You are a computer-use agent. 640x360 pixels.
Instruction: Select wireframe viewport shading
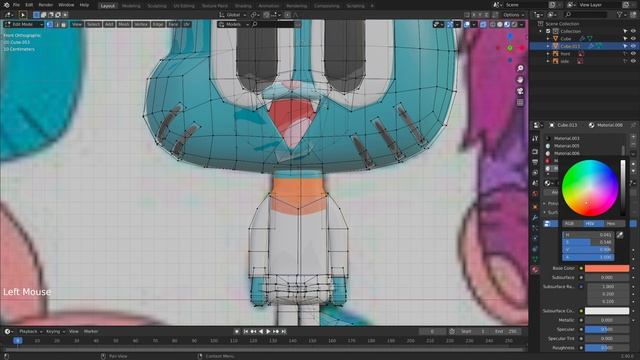click(x=493, y=24)
